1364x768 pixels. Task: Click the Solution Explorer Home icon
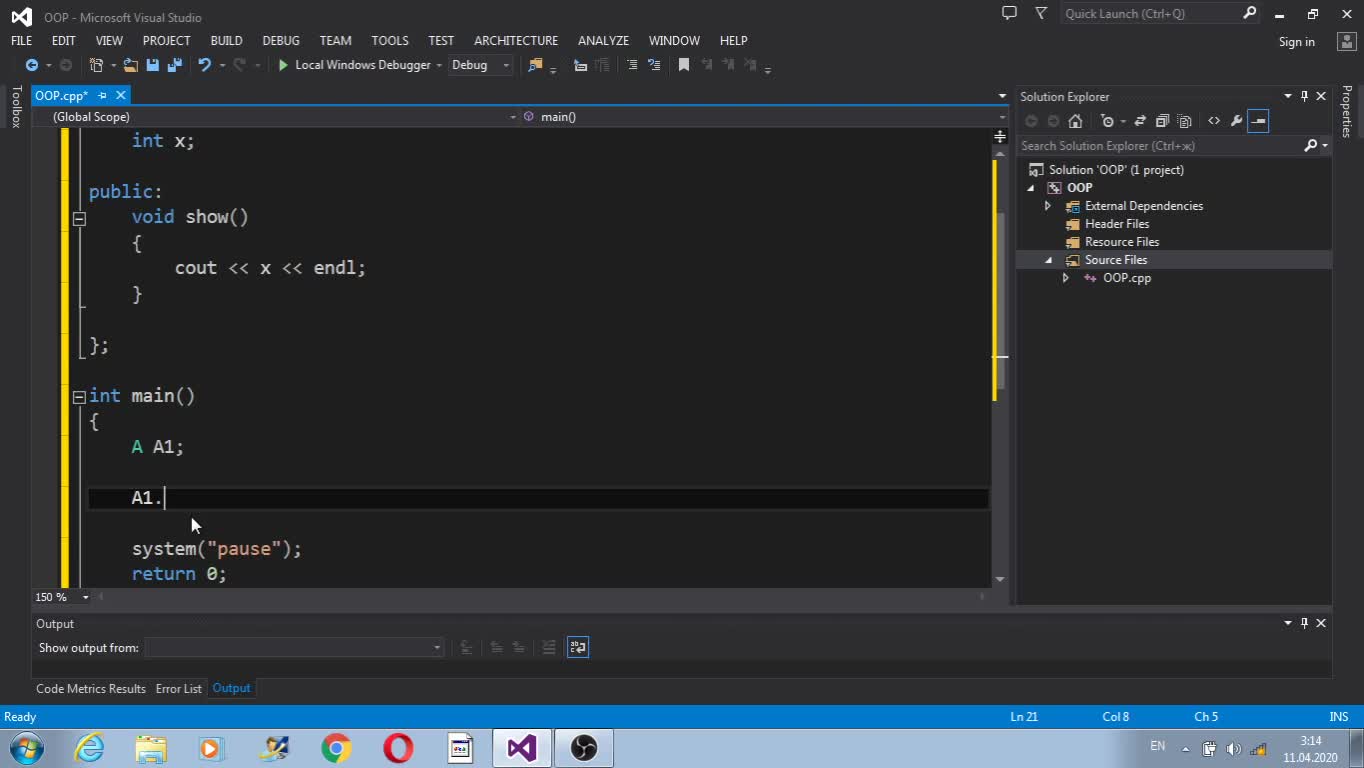click(1075, 121)
